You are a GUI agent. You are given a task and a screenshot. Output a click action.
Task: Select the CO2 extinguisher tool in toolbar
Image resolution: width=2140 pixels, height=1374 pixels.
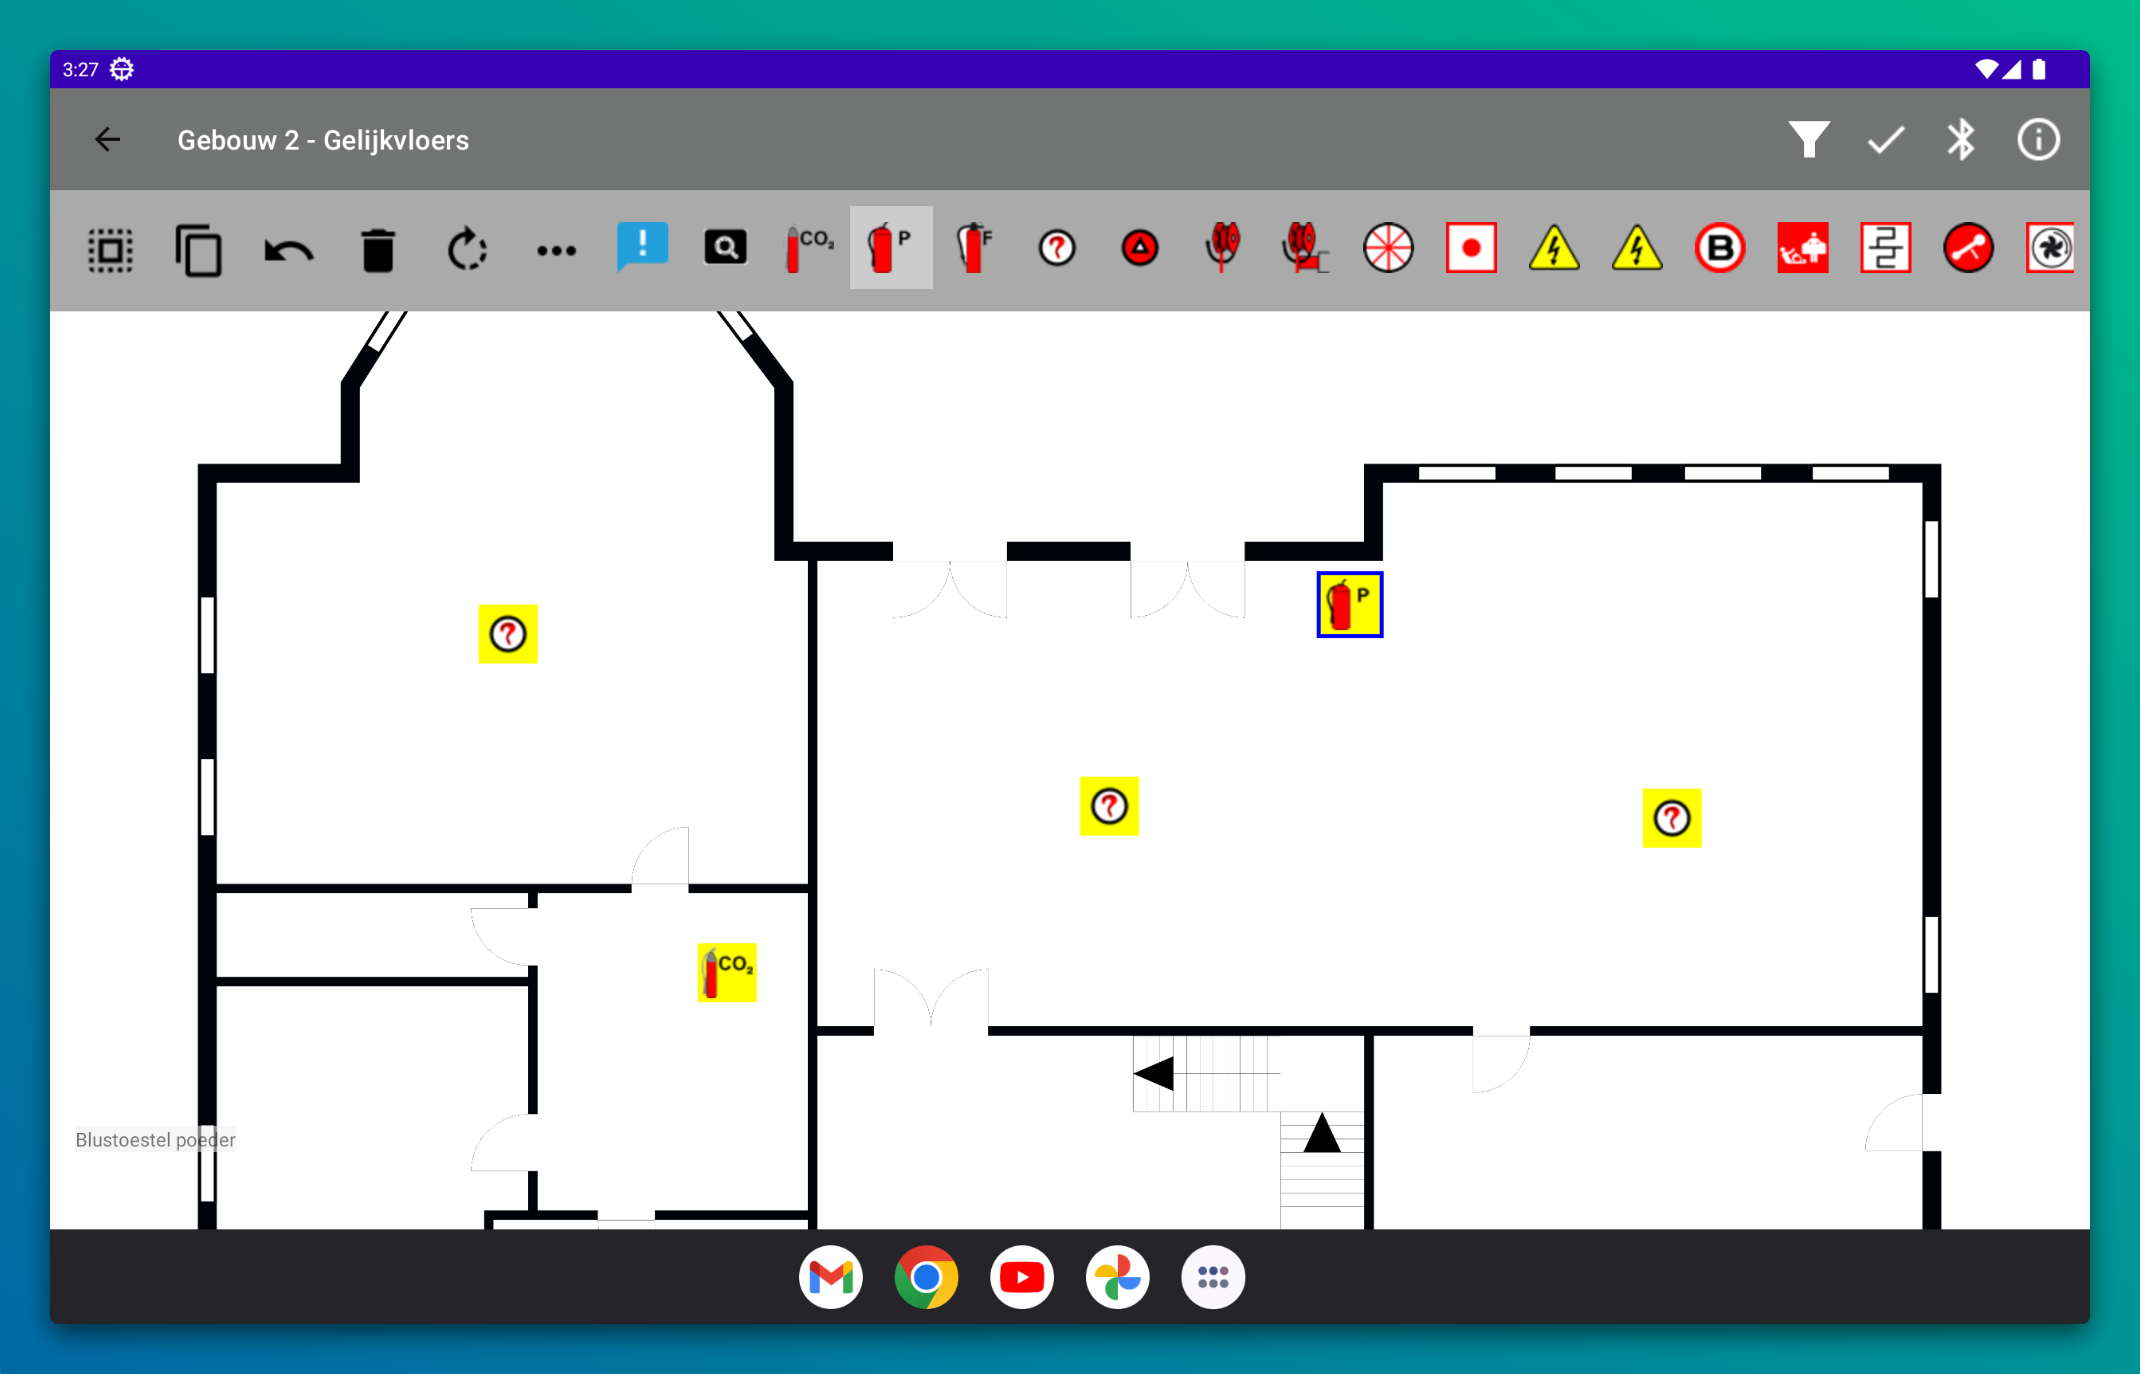tap(808, 248)
